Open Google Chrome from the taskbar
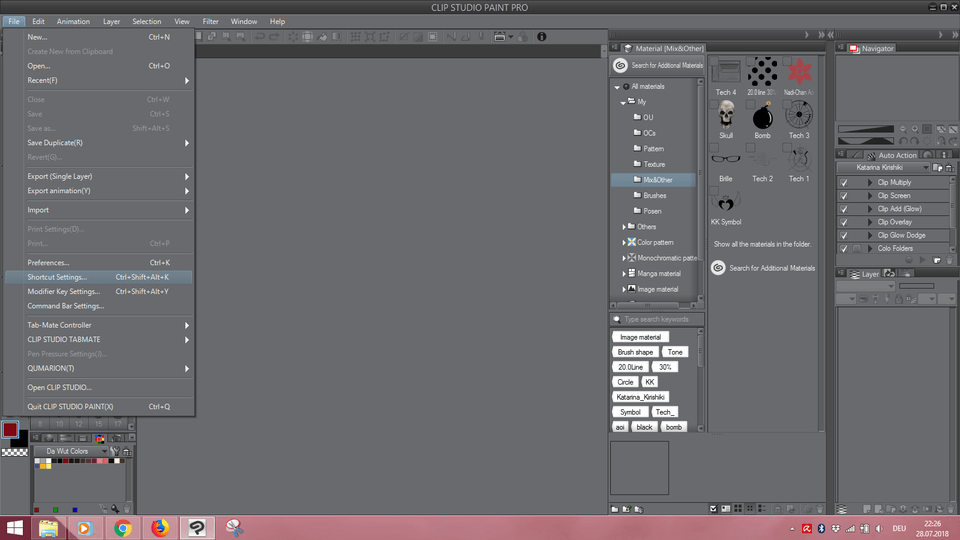960x540 pixels. coord(122,528)
